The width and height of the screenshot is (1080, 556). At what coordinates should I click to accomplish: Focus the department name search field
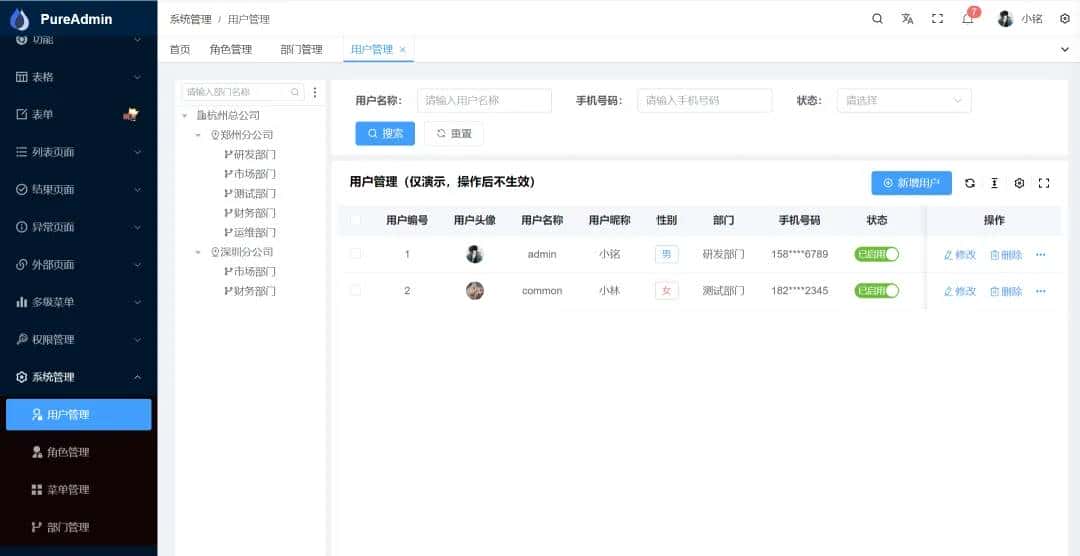[242, 92]
